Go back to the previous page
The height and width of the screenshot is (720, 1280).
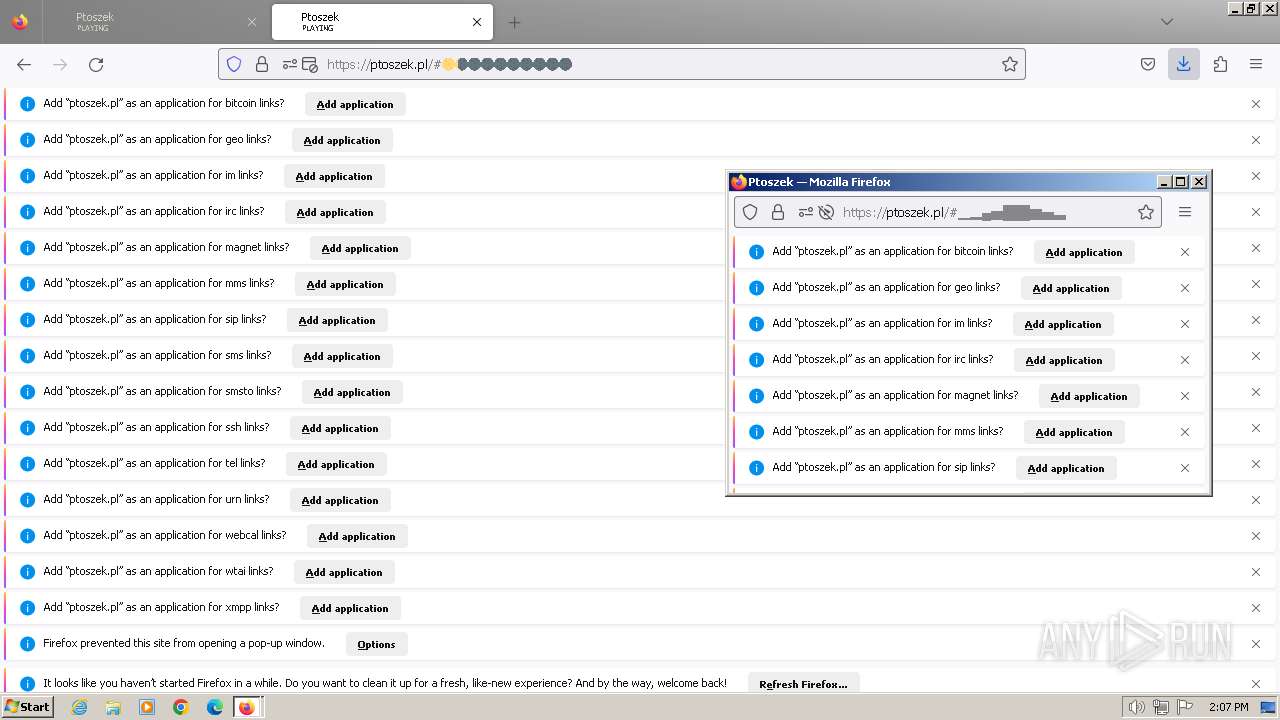coord(24,64)
